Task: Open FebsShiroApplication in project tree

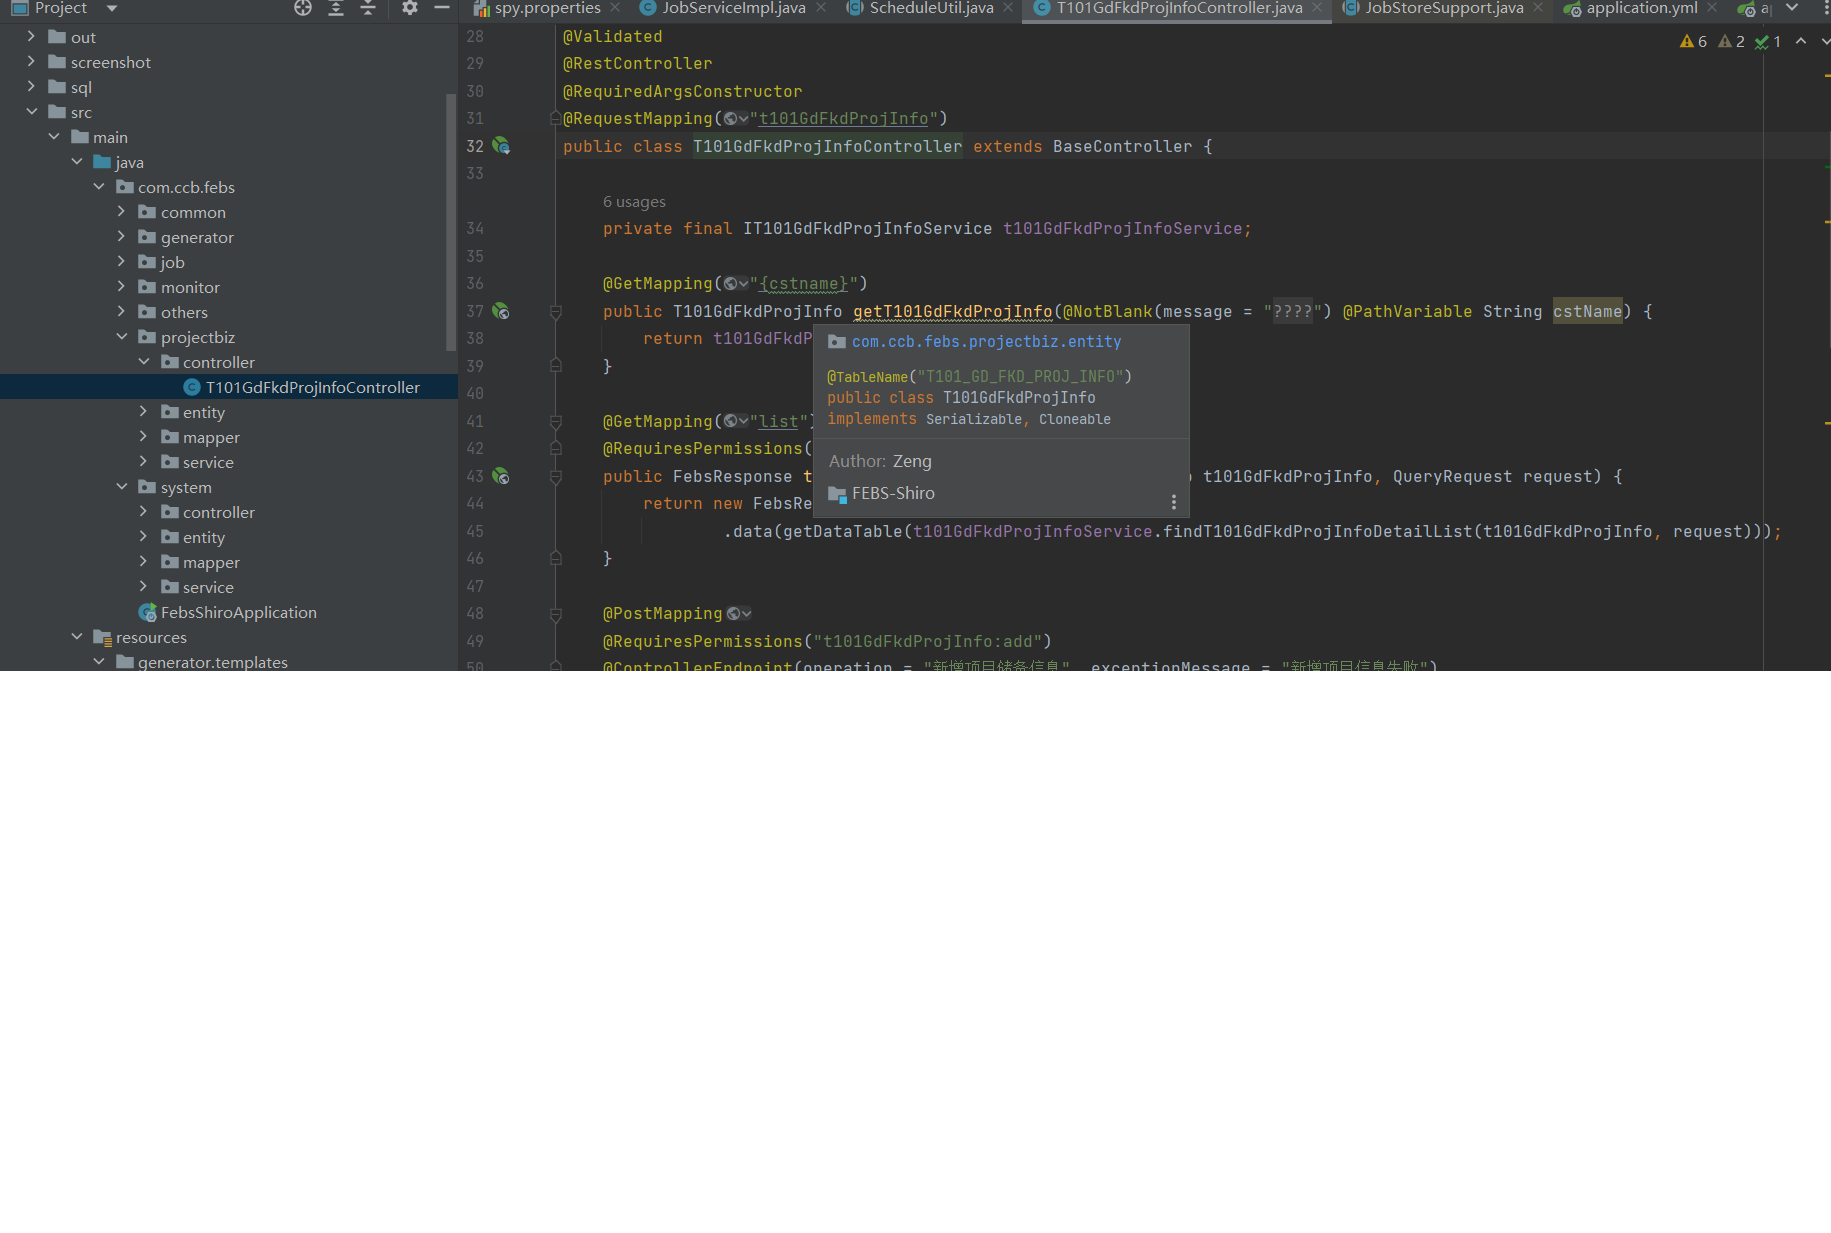Action: tap(238, 612)
